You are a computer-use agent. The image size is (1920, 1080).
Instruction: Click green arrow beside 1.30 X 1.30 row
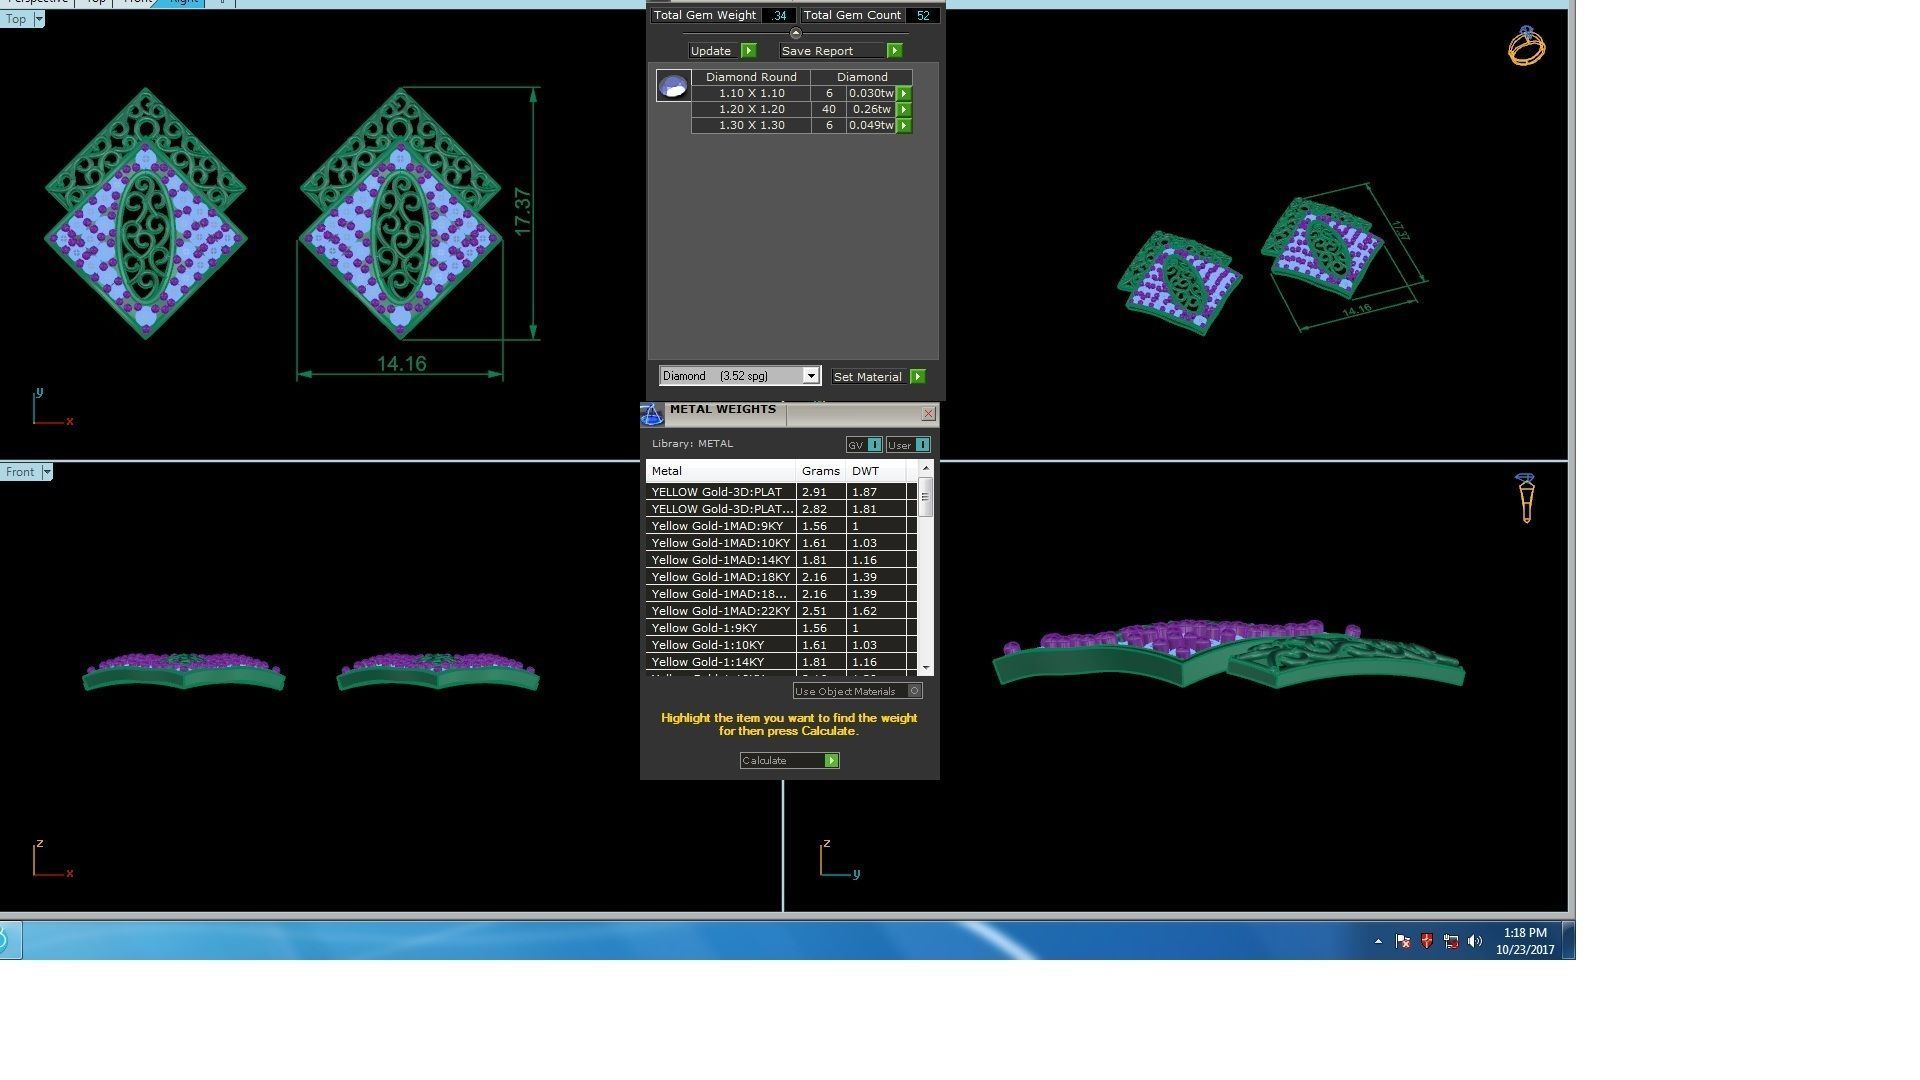click(x=904, y=125)
